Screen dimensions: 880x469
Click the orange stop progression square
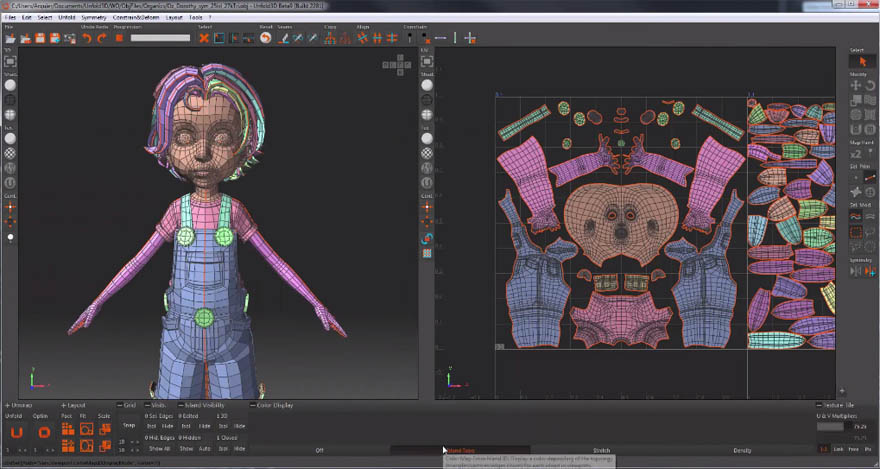[x=119, y=38]
